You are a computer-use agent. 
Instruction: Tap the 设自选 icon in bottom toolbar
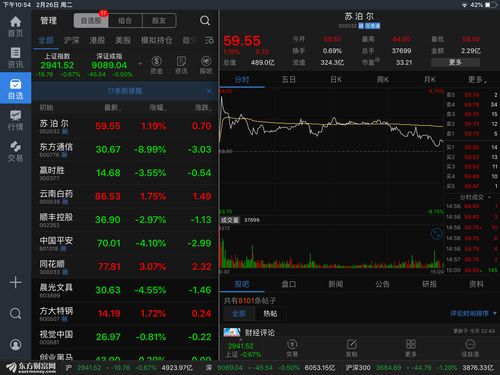pyautogui.click(x=470, y=348)
